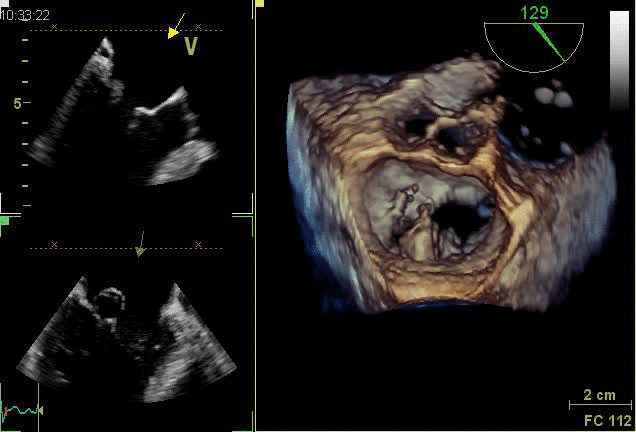Screen dimensions: 636x432
Task: Click the right x marker on upper plane line
Action: click(198, 27)
